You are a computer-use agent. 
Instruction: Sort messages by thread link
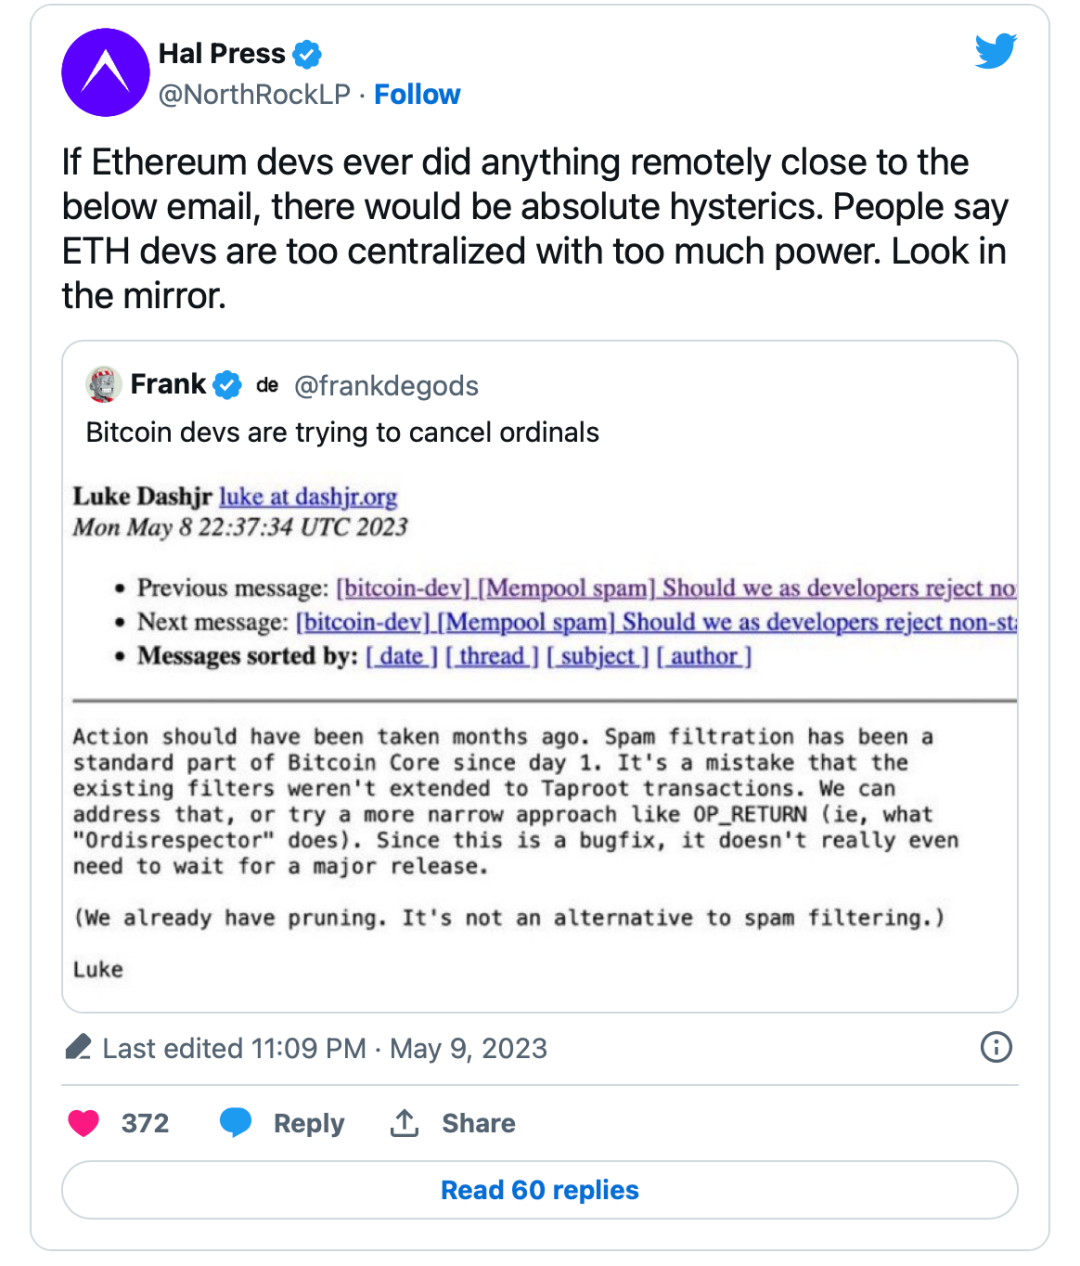pos(491,656)
